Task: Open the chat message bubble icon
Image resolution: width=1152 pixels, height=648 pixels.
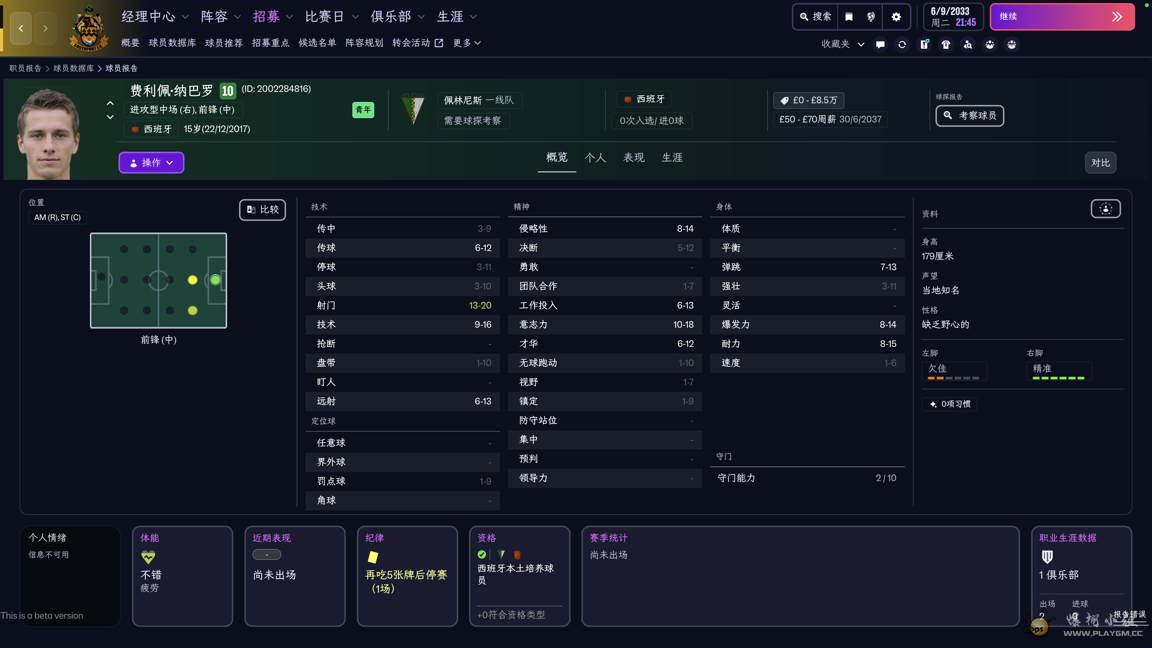Action: (x=880, y=45)
